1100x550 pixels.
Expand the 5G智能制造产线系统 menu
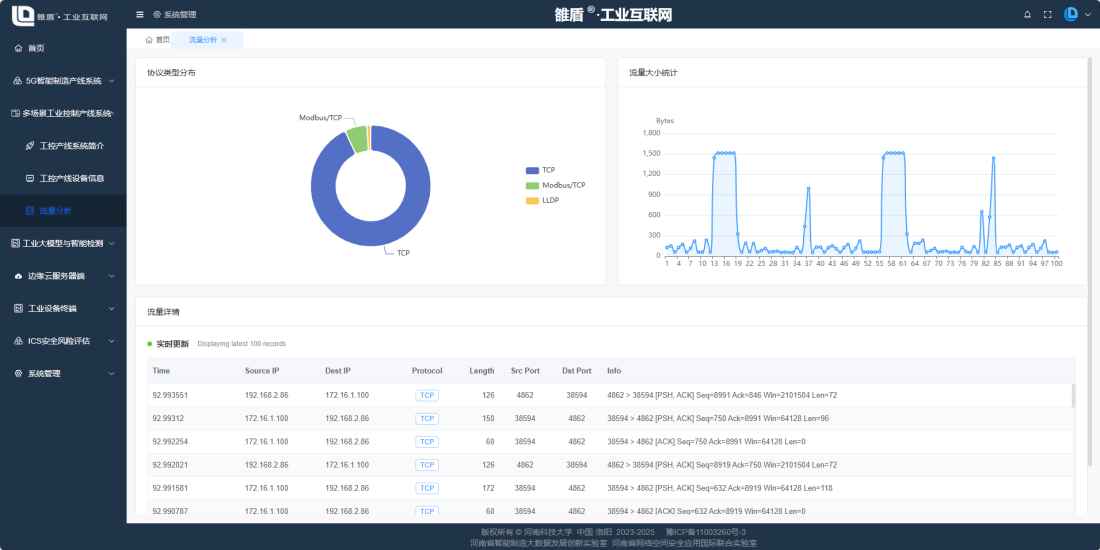(x=110, y=81)
